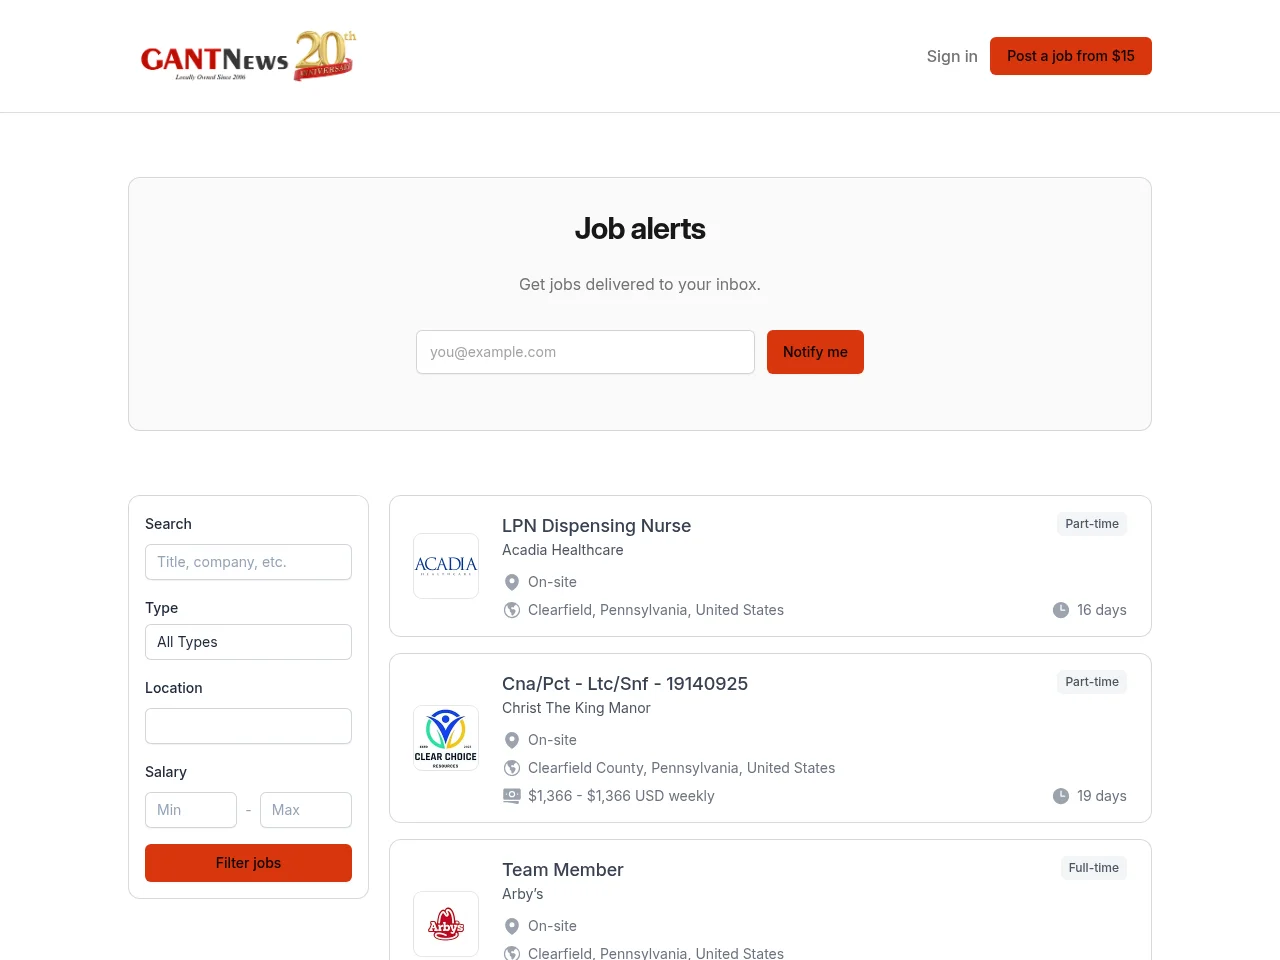This screenshot has height=960, width=1280.
Task: Click the Clear Choice company logo
Action: 446,738
